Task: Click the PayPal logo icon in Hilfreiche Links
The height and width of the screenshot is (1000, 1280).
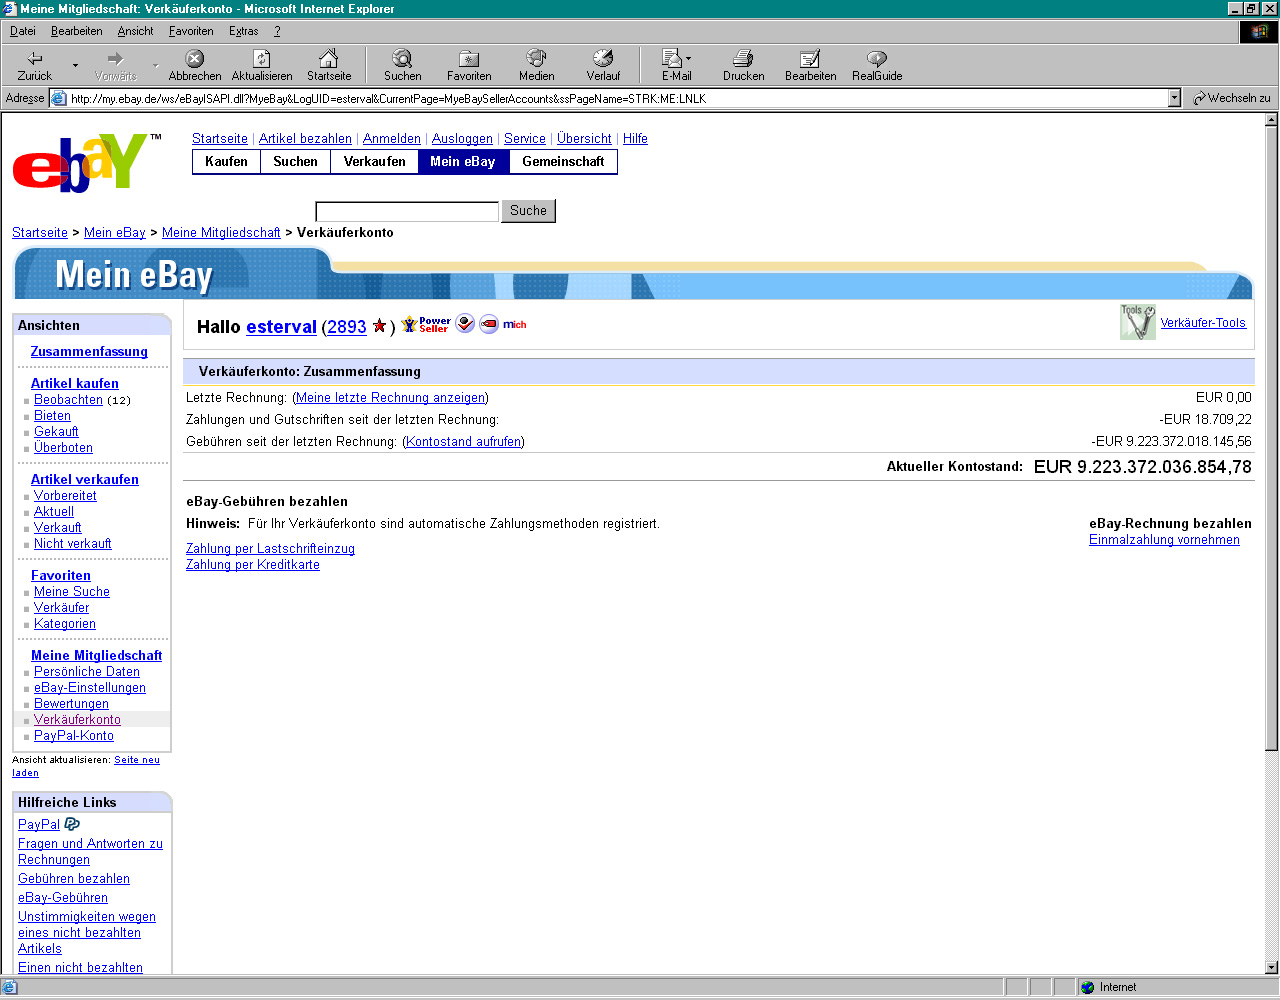Action: pos(72,824)
